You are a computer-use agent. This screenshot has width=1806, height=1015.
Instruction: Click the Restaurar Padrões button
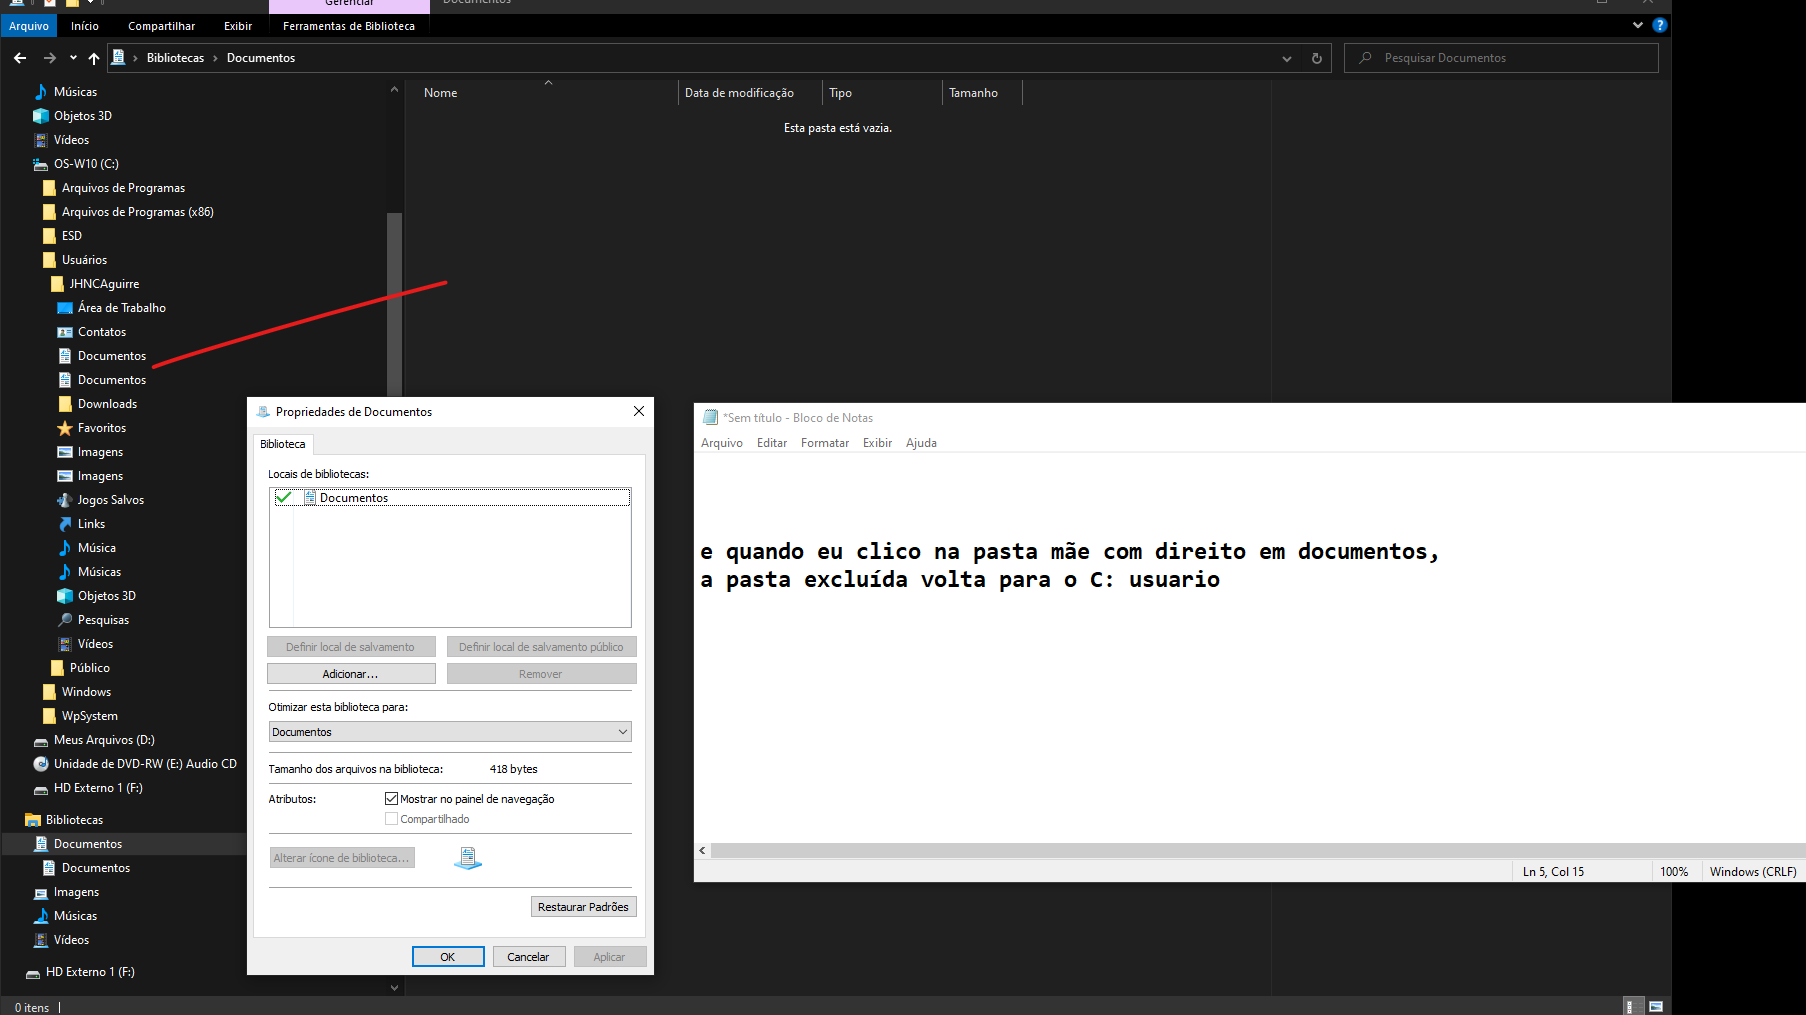click(583, 907)
